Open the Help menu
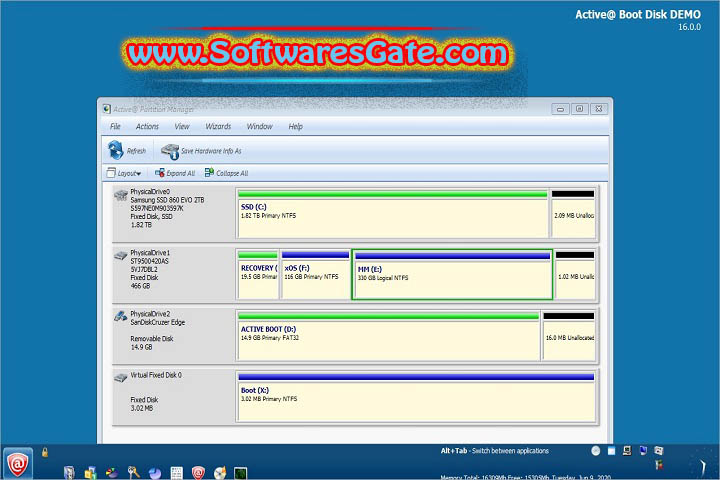Viewport: 720px width, 480px height. click(295, 126)
